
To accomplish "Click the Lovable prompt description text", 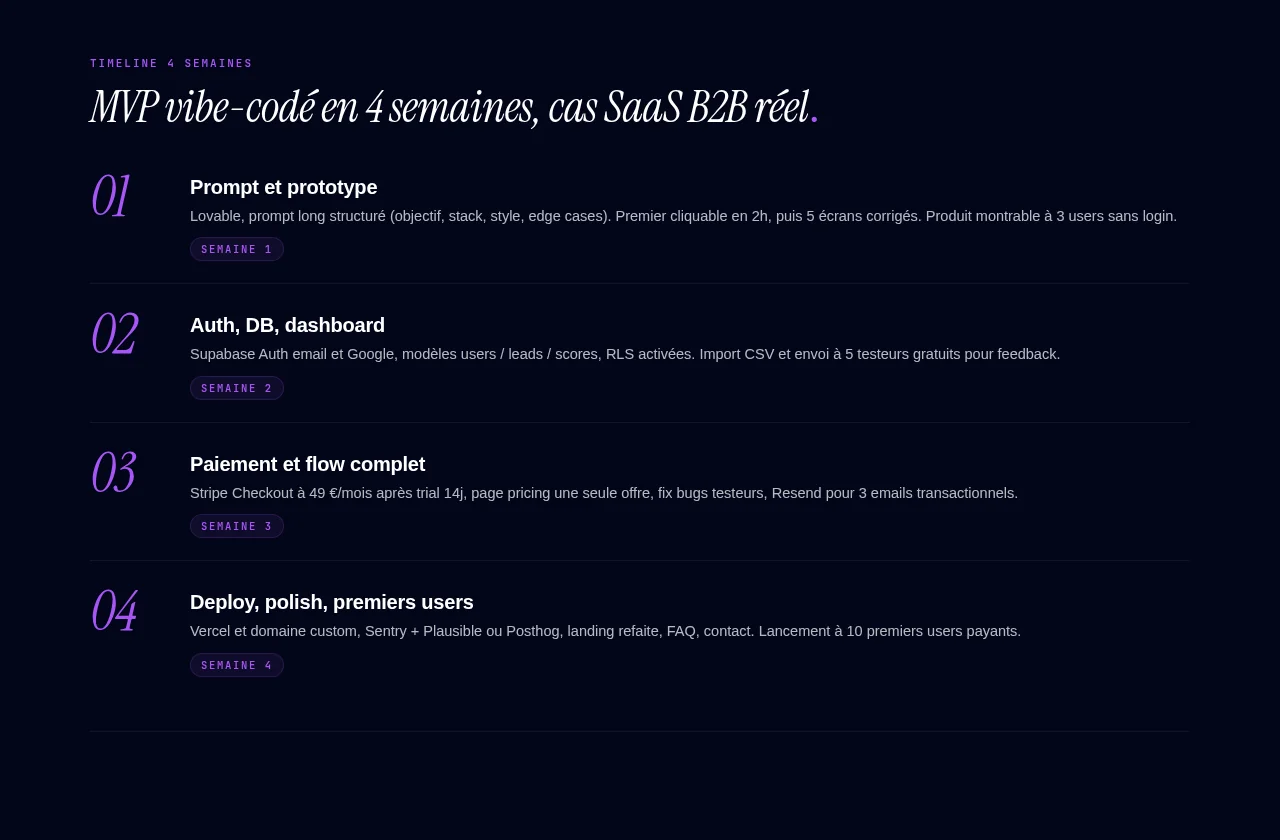I will [x=683, y=216].
